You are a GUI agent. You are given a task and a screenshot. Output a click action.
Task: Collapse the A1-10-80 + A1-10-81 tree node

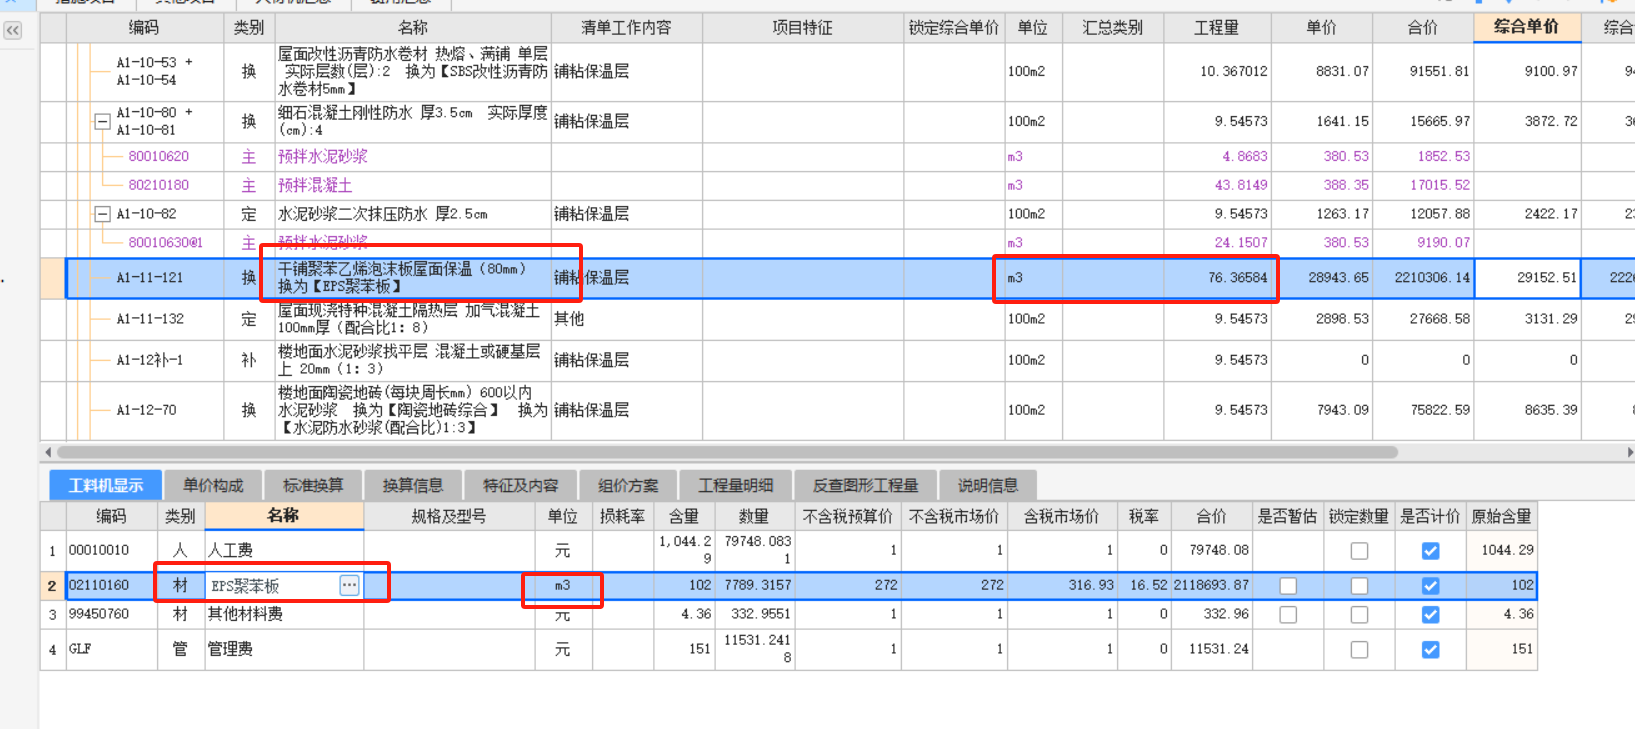point(101,121)
